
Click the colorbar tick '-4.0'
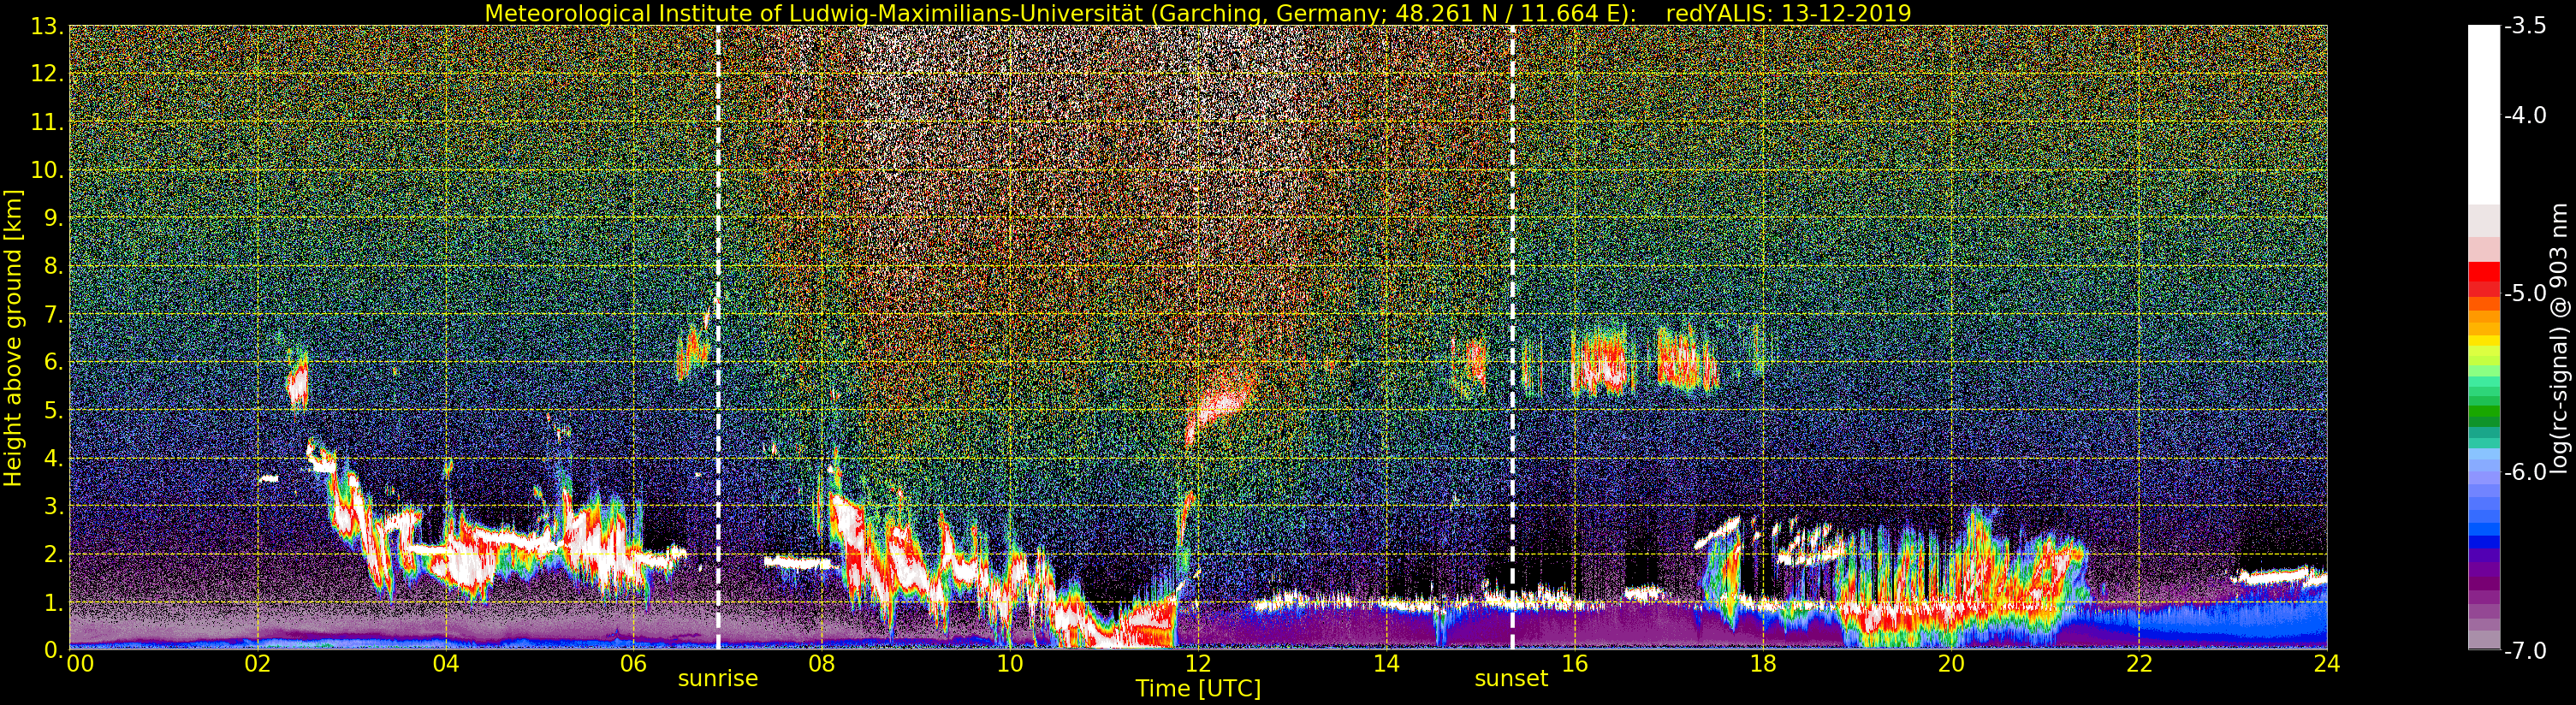(x=2526, y=115)
